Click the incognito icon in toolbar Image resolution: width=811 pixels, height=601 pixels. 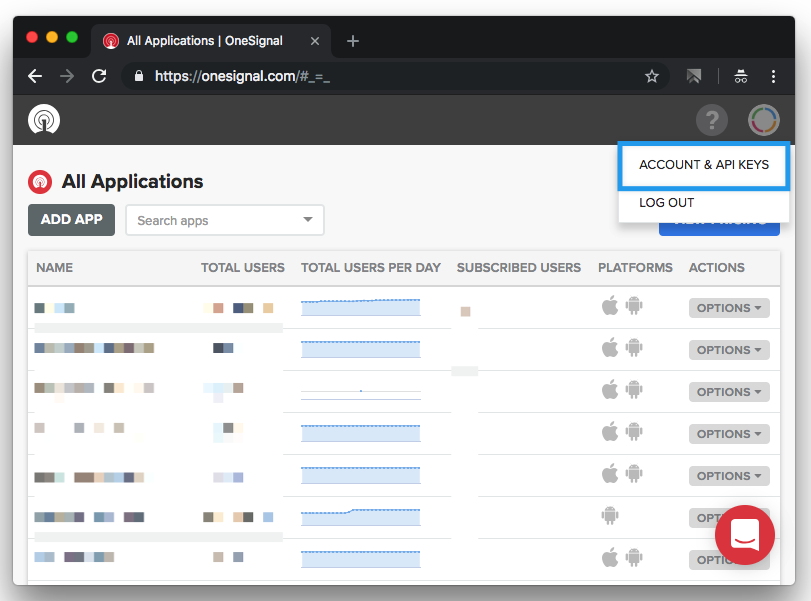tap(741, 77)
